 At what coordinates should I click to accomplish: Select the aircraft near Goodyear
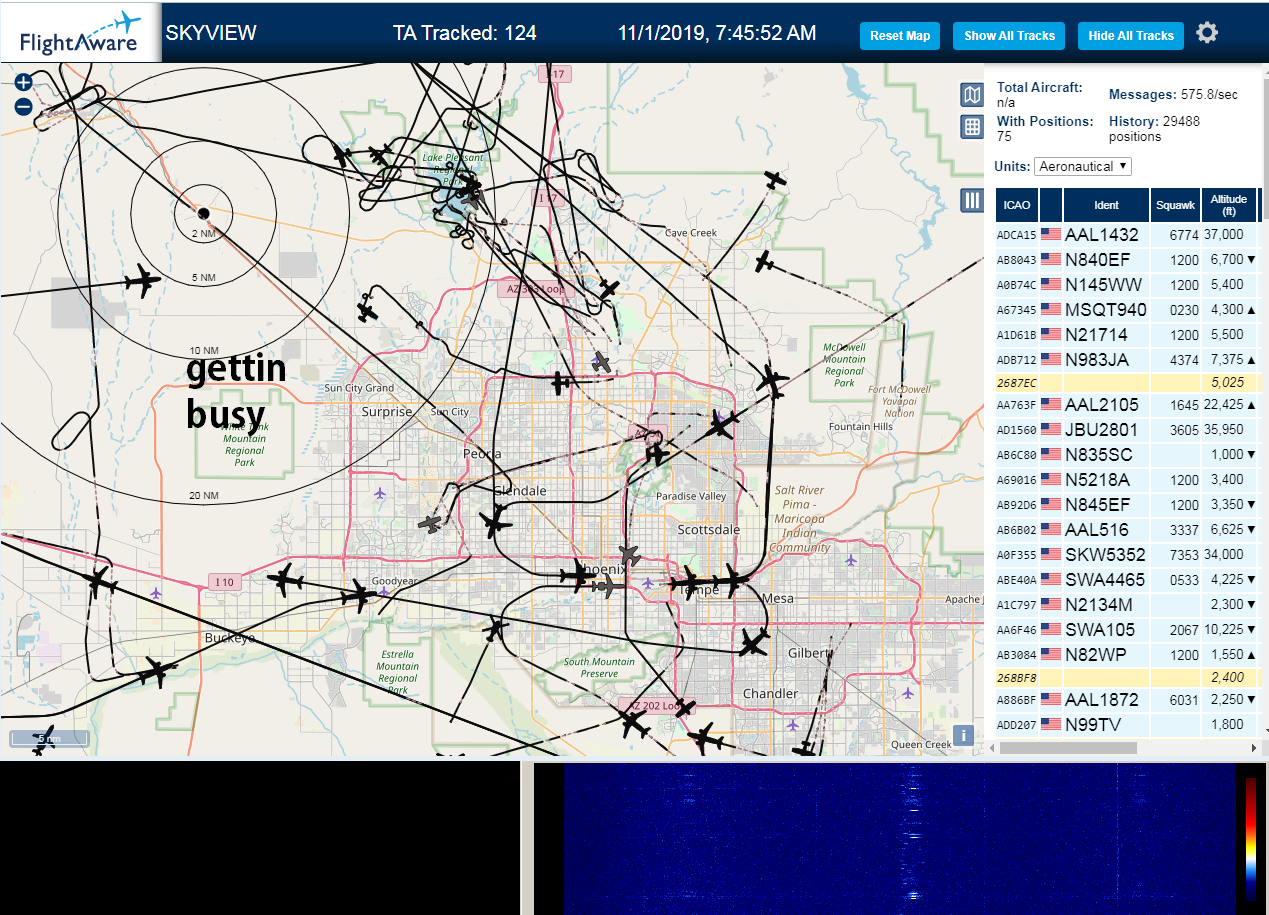click(358, 596)
